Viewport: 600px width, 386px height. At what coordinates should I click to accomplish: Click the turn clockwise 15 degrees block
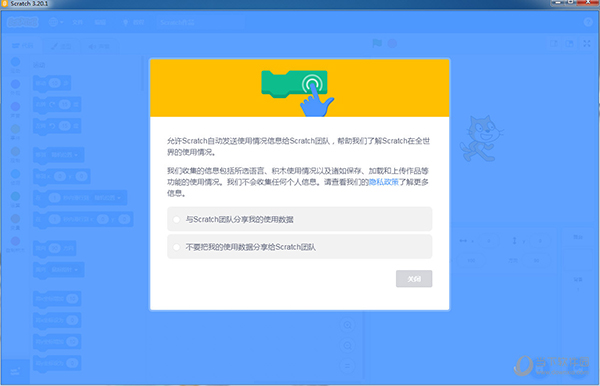57,105
